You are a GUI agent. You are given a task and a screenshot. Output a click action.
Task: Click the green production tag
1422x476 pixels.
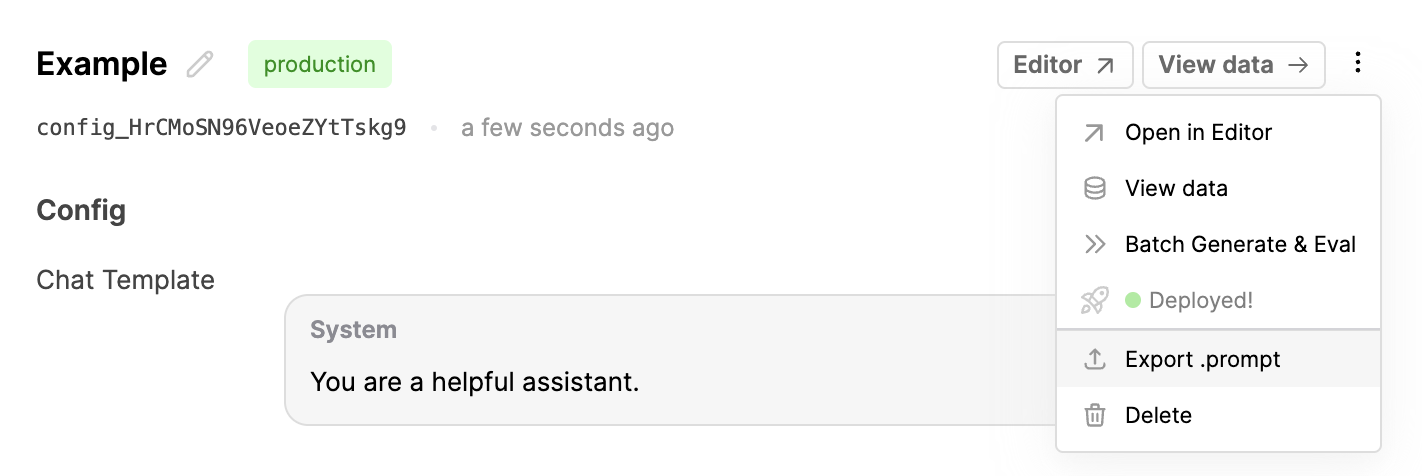click(320, 65)
